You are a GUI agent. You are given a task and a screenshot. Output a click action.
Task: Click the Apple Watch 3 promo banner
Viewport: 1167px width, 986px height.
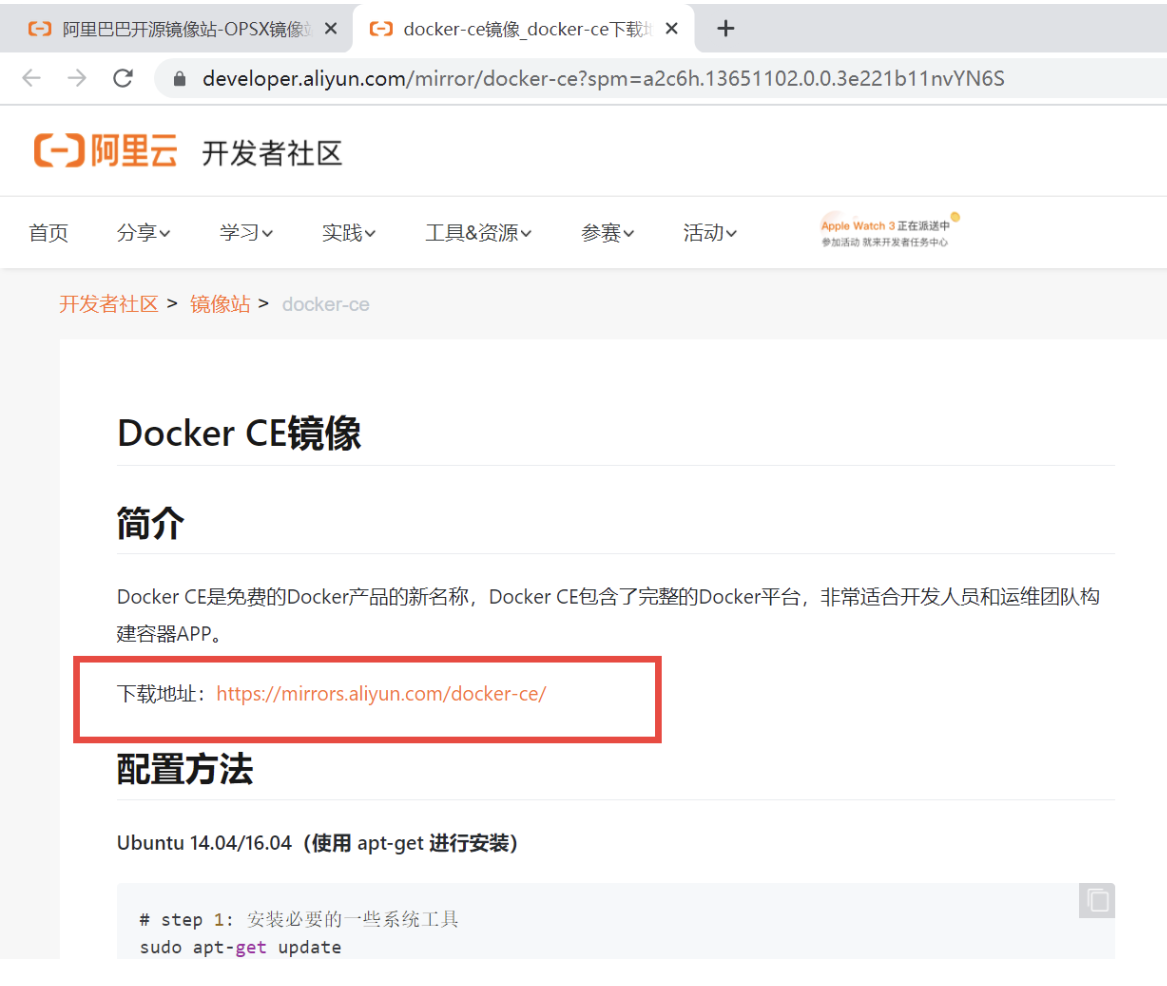tap(889, 231)
